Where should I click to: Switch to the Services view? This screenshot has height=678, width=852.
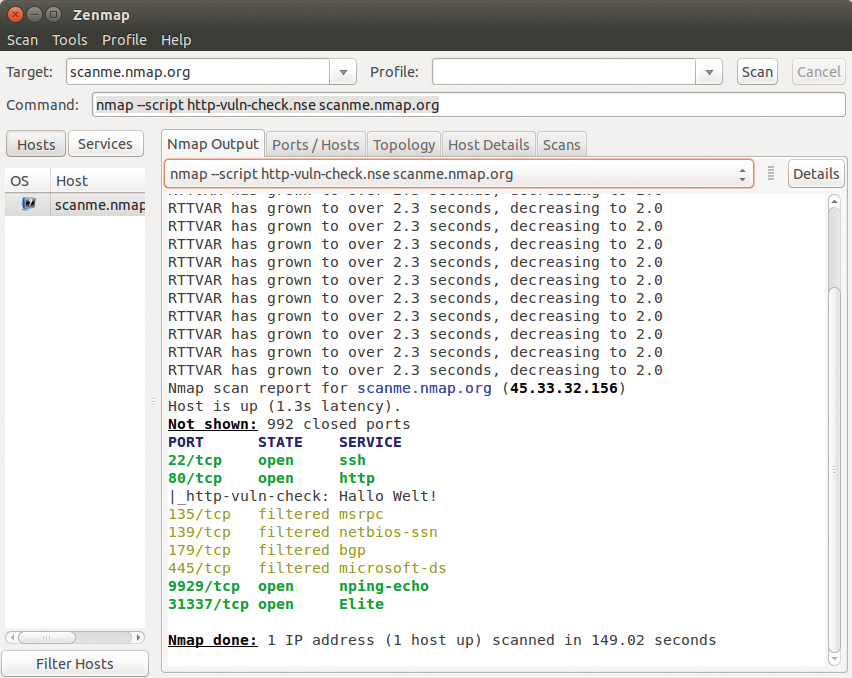pos(105,143)
